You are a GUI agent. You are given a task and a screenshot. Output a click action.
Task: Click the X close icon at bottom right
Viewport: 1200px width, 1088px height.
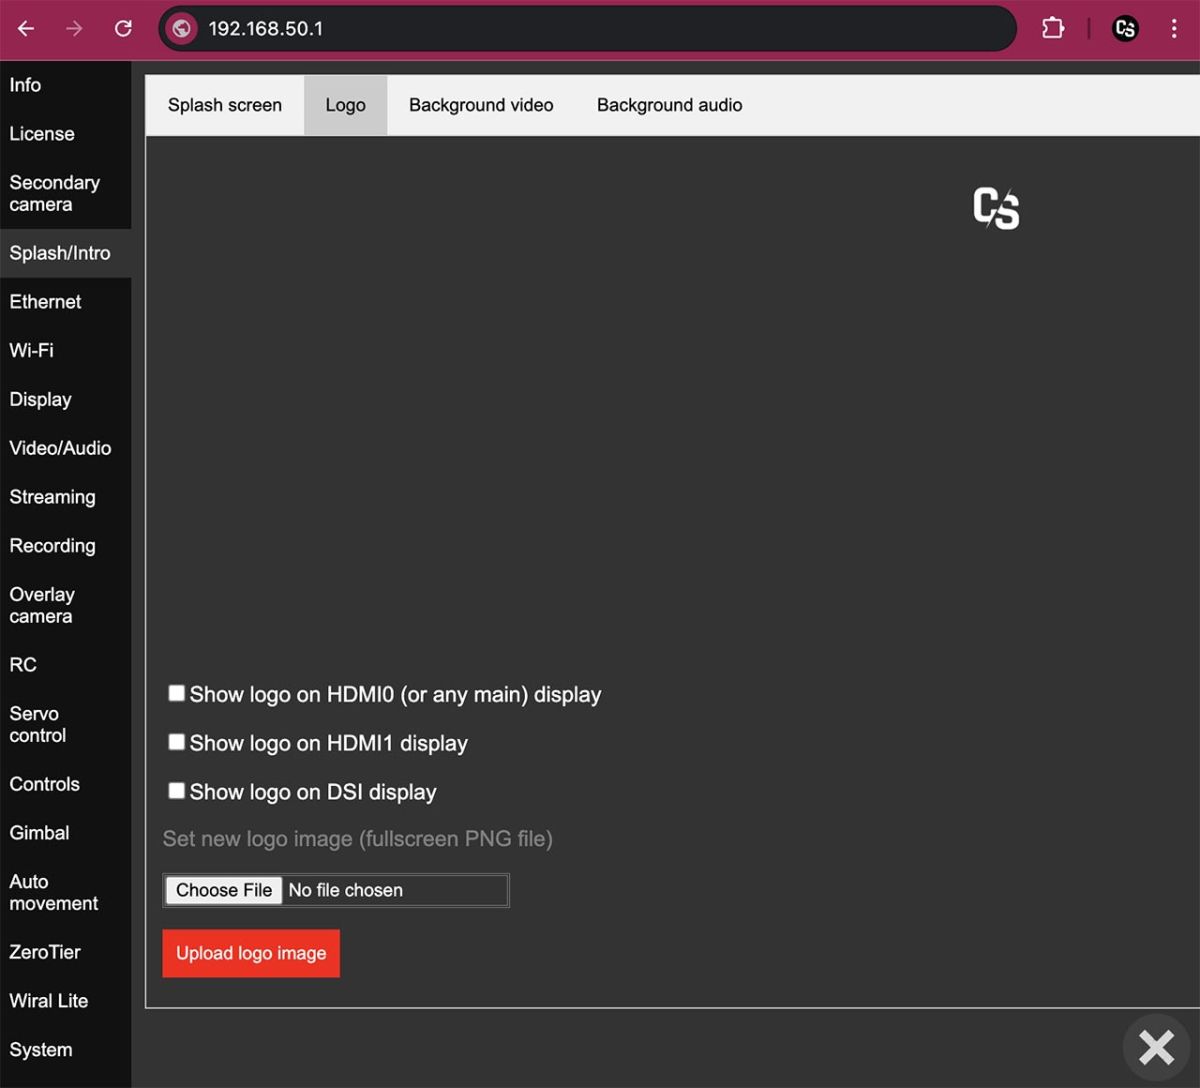click(1156, 1047)
